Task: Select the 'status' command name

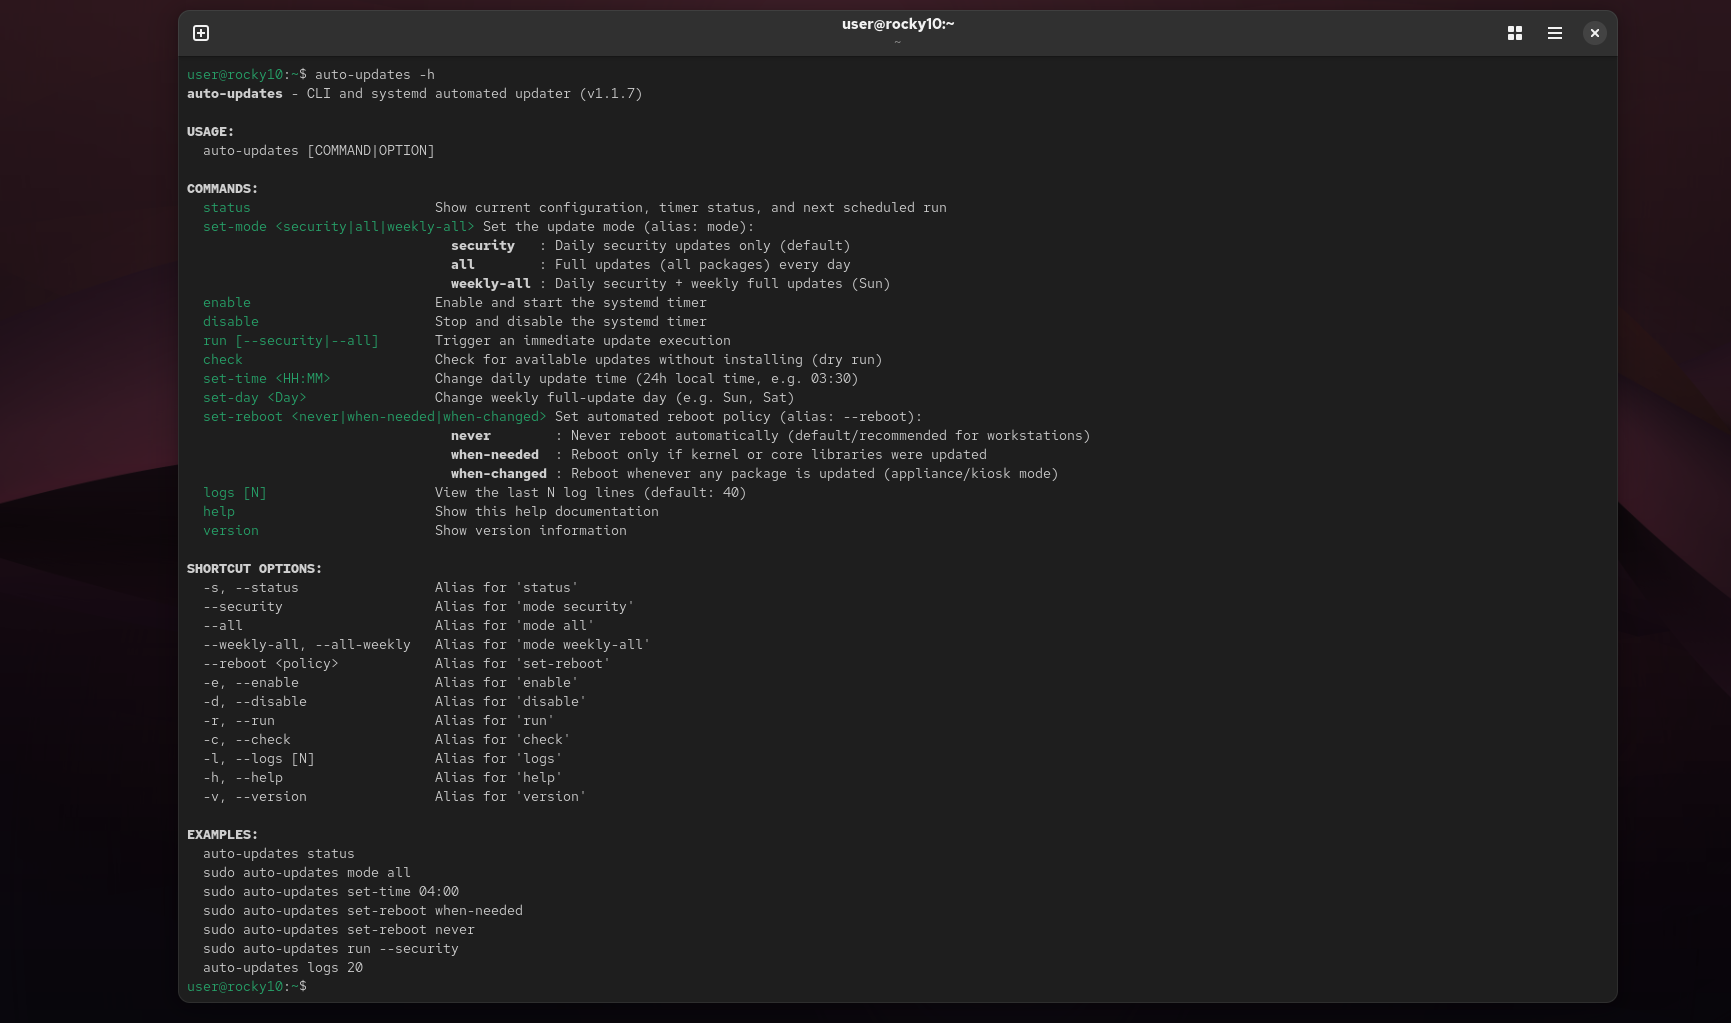Action: (227, 208)
